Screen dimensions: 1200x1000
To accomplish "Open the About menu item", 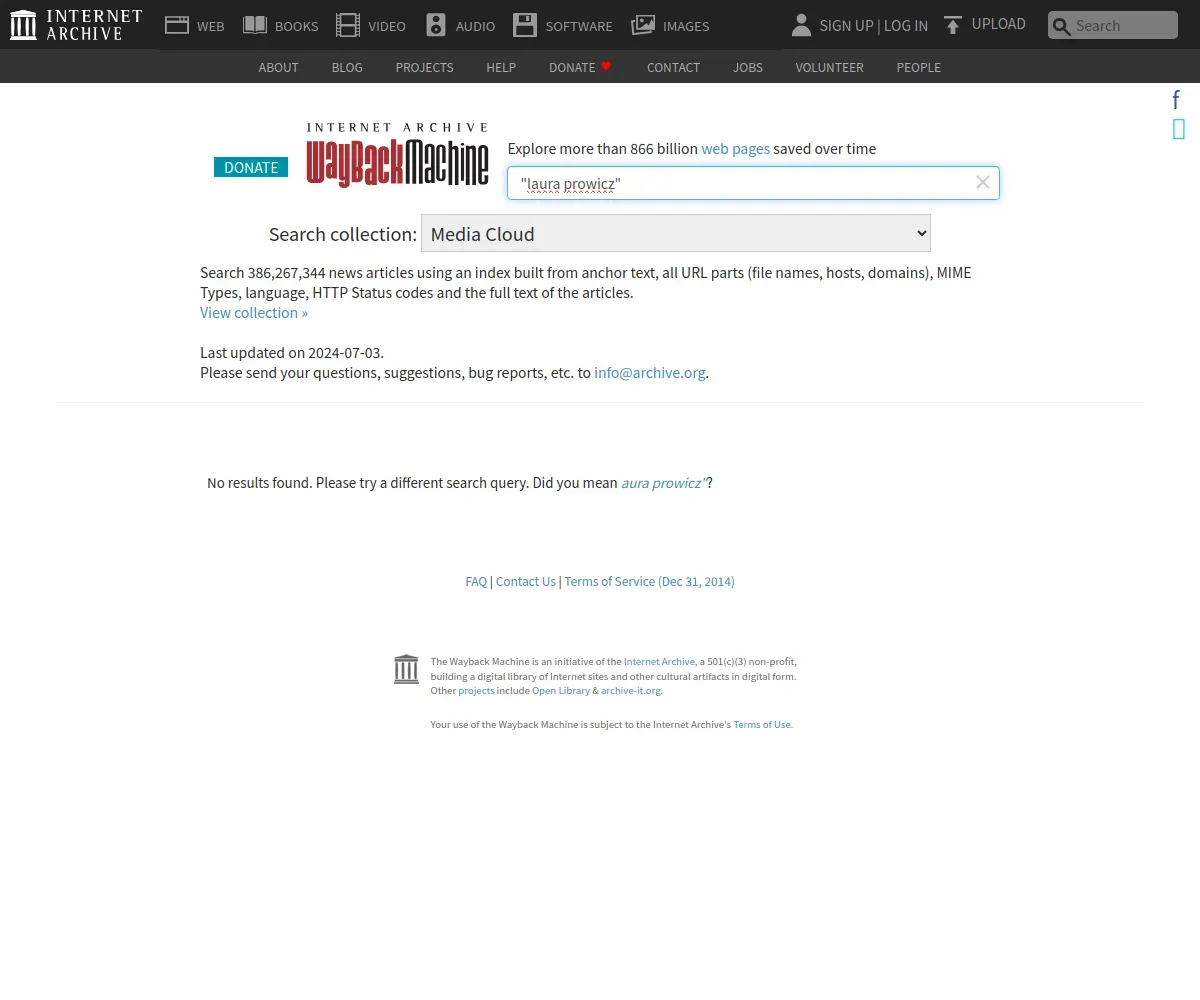I will [278, 67].
